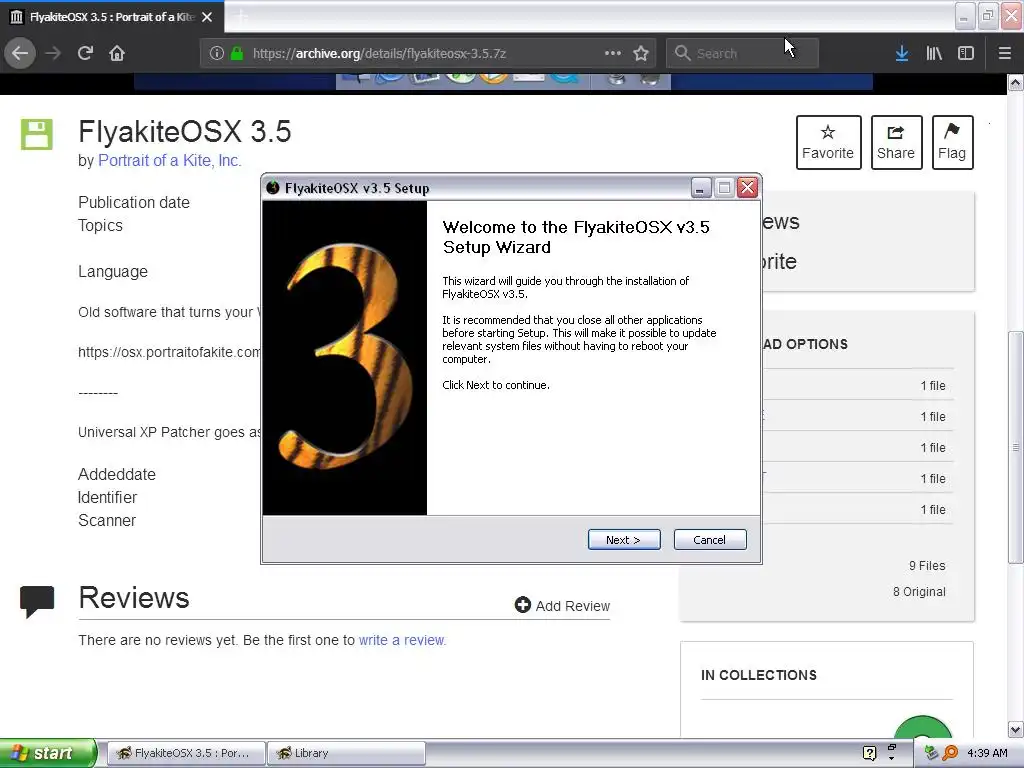Click the 4:39 AM system clock

(x=987, y=753)
